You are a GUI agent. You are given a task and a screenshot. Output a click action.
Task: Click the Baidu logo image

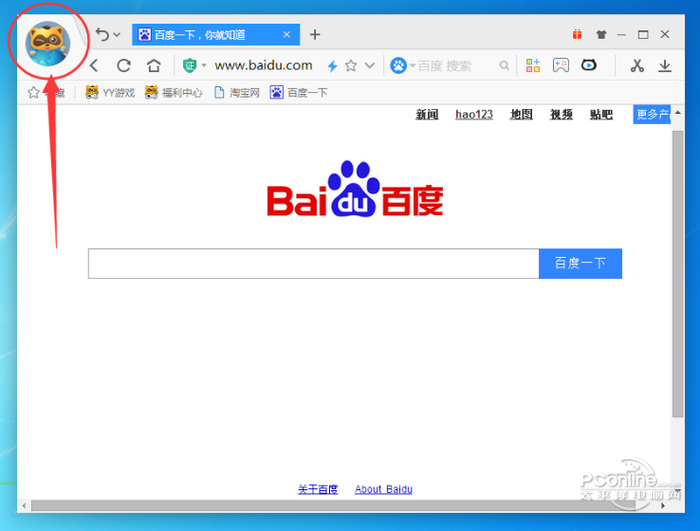tap(355, 189)
